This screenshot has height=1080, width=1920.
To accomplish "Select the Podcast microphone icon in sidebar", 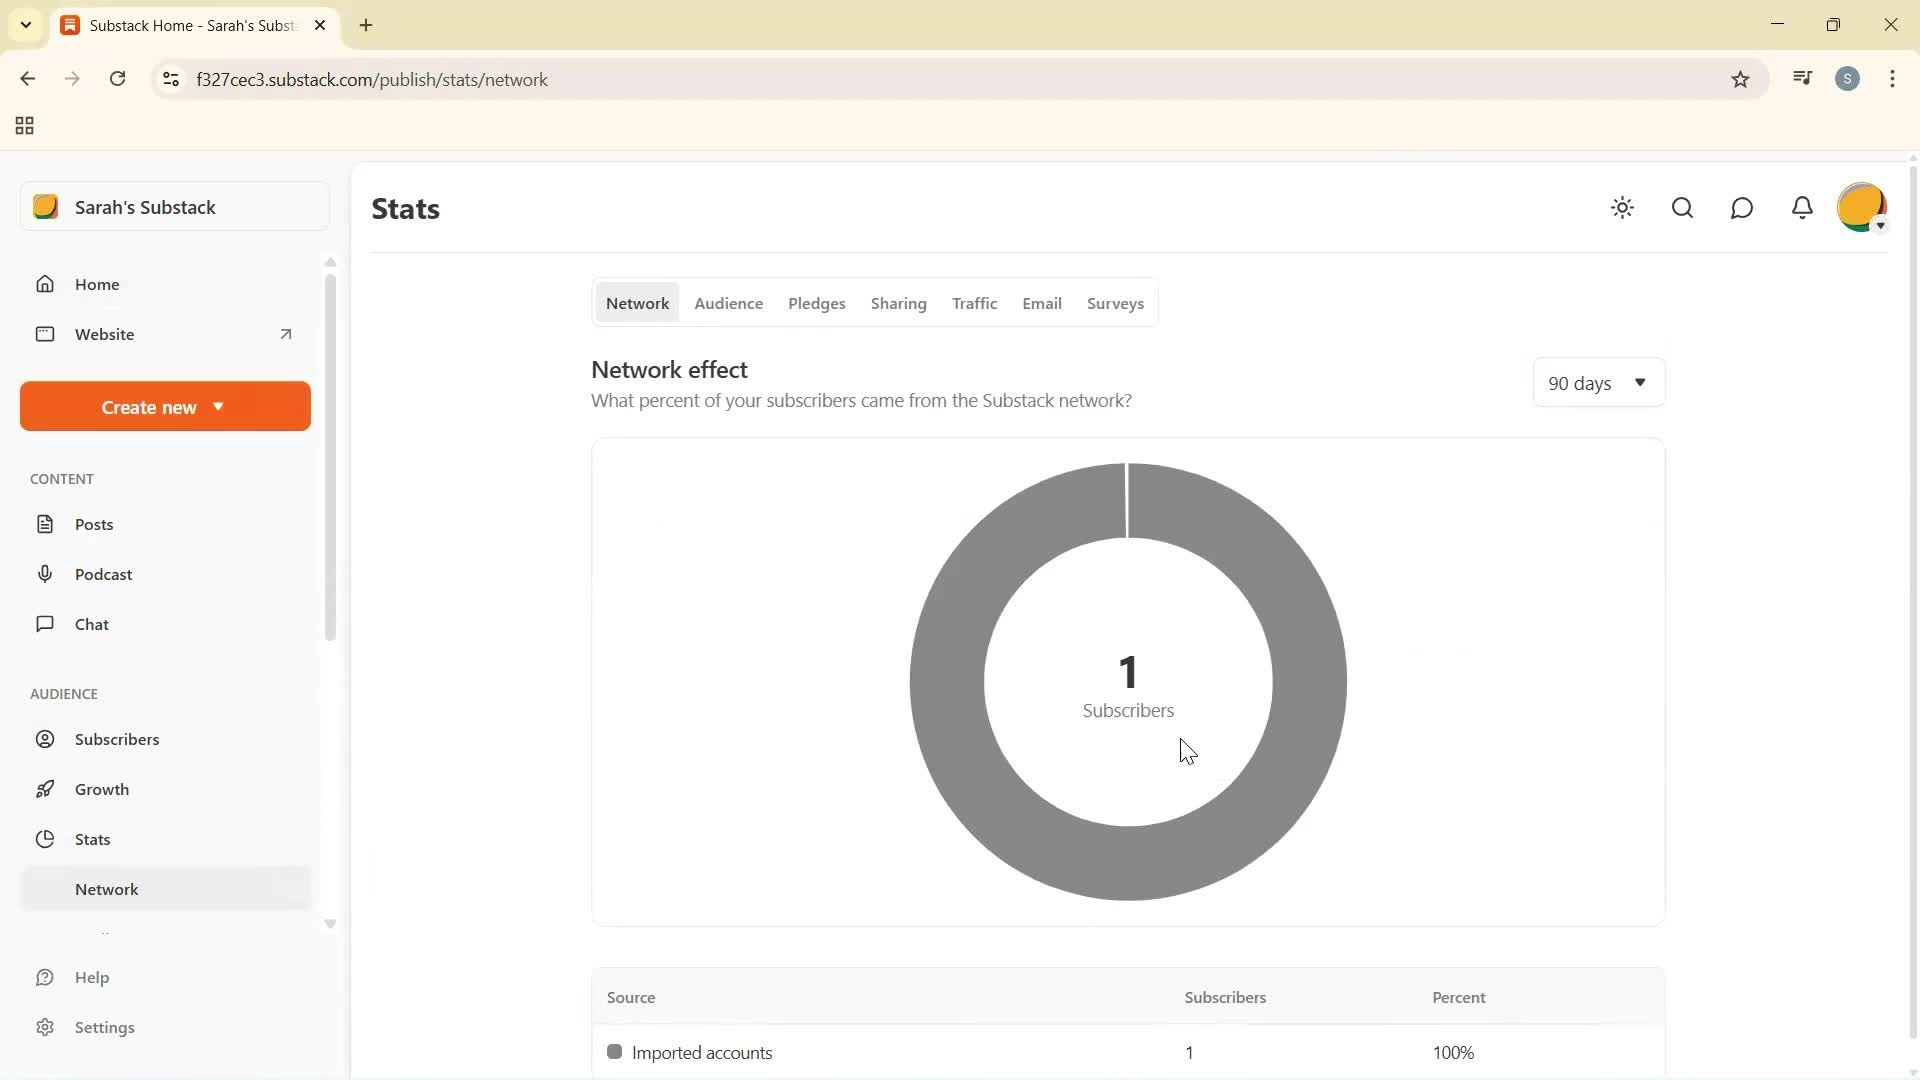I will (x=46, y=573).
